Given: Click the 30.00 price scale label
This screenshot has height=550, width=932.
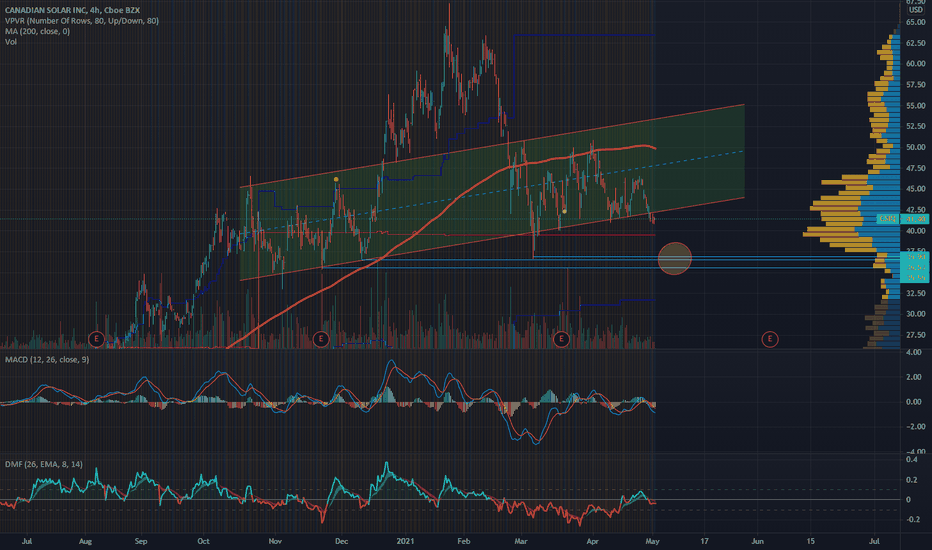Looking at the screenshot, I should click(915, 314).
